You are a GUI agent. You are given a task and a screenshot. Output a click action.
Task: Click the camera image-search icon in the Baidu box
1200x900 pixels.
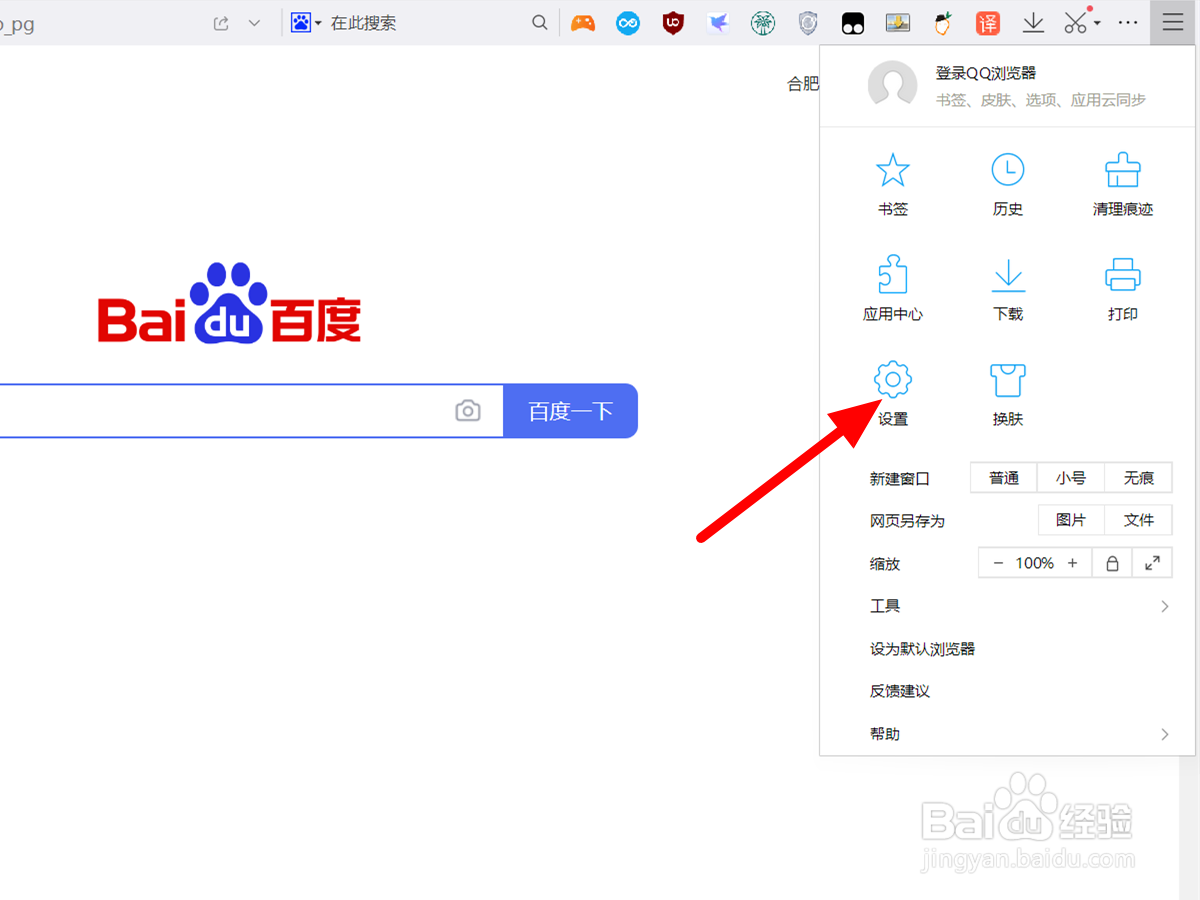[x=467, y=411]
